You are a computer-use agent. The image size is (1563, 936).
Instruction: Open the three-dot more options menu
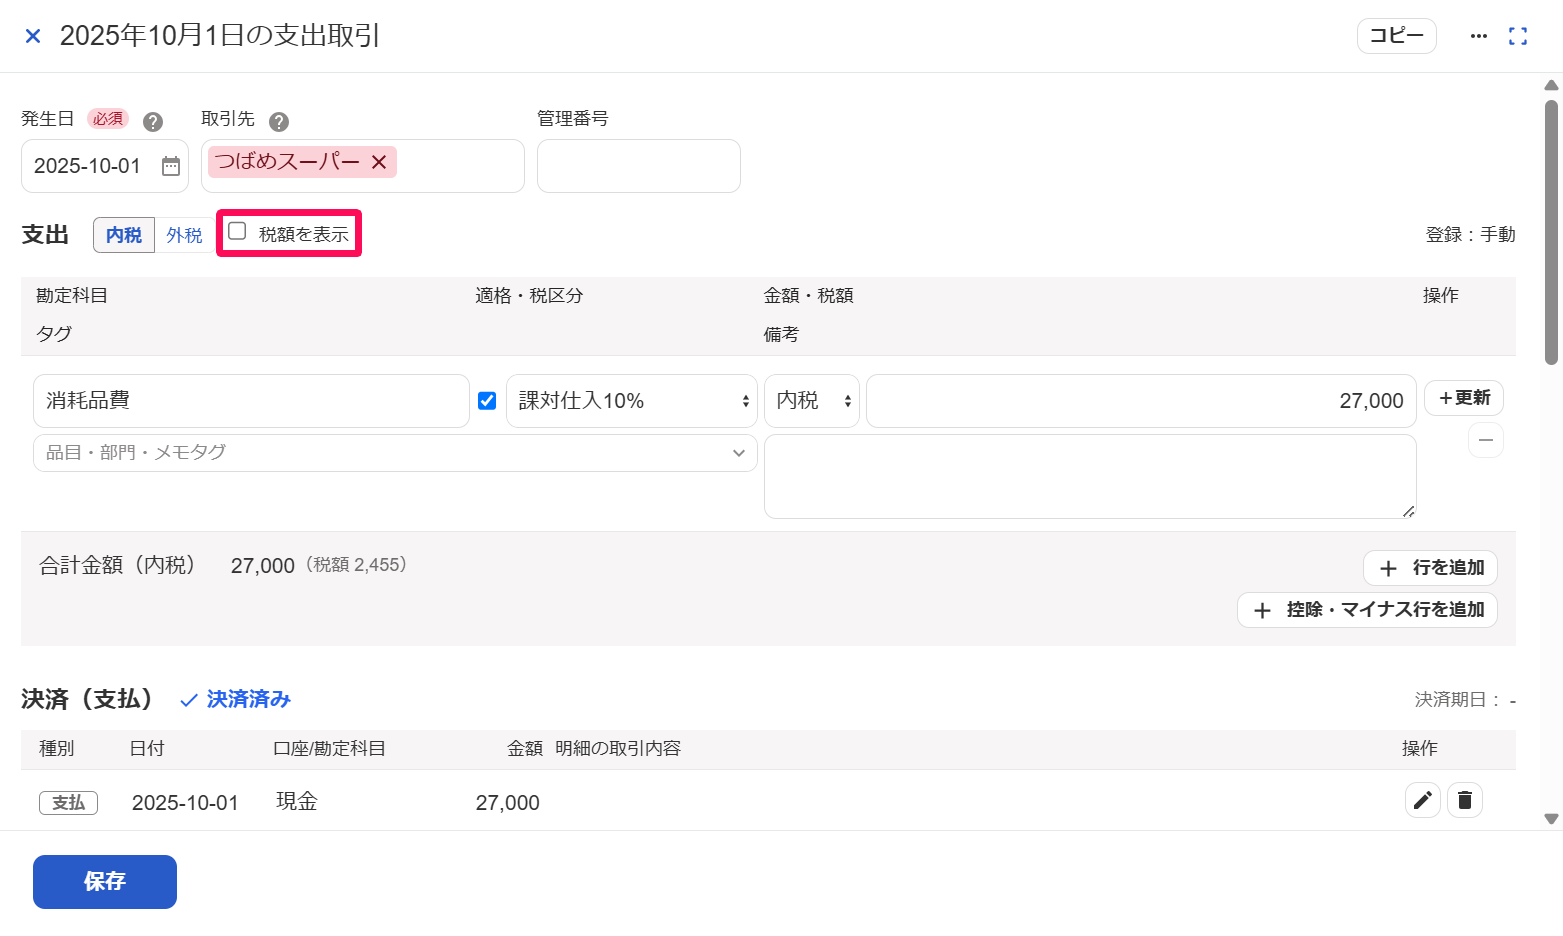click(1479, 36)
